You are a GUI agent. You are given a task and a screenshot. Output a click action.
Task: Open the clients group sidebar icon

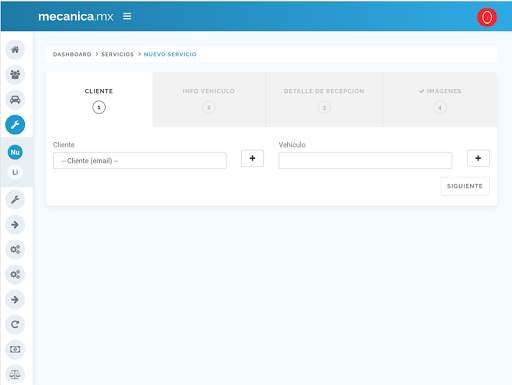click(15, 74)
